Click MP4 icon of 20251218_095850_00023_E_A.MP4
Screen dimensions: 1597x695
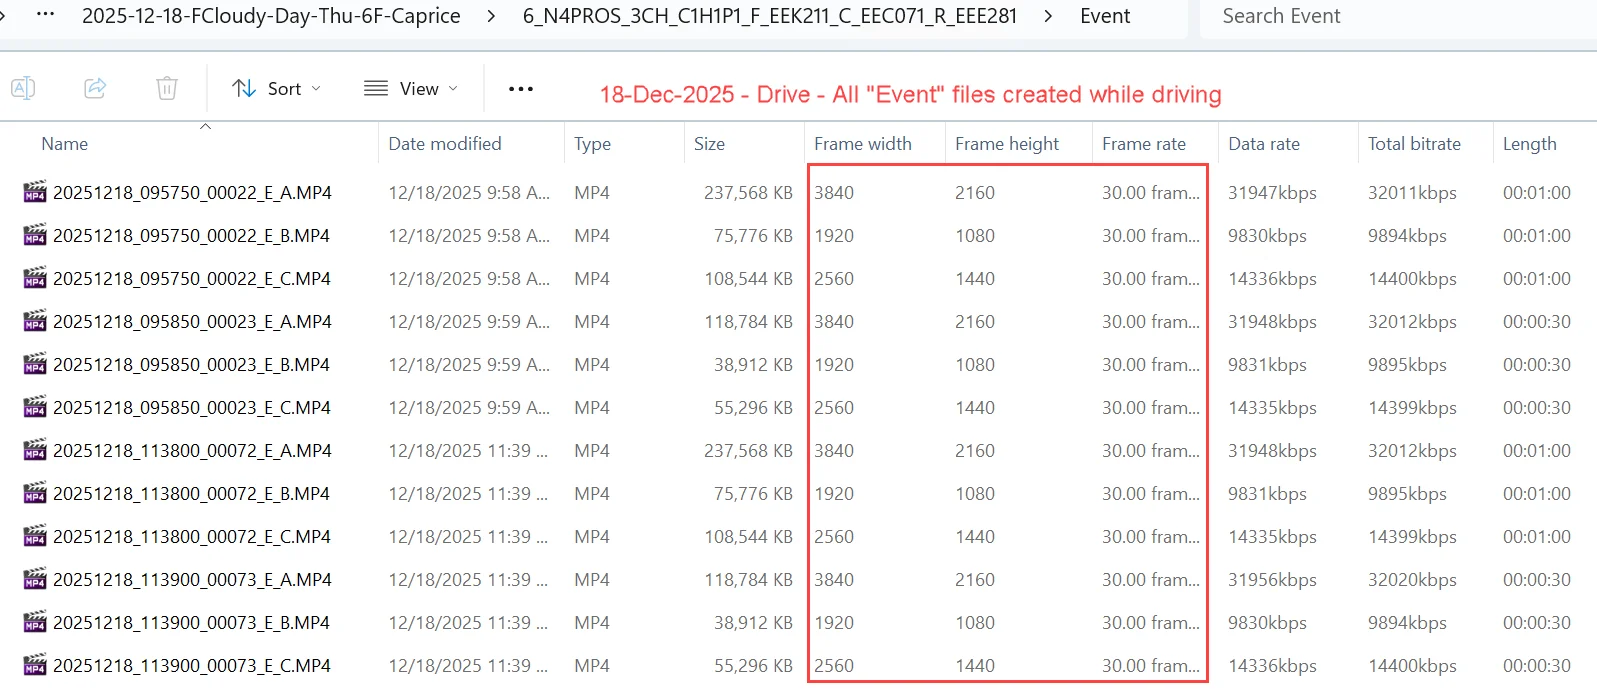pos(35,320)
